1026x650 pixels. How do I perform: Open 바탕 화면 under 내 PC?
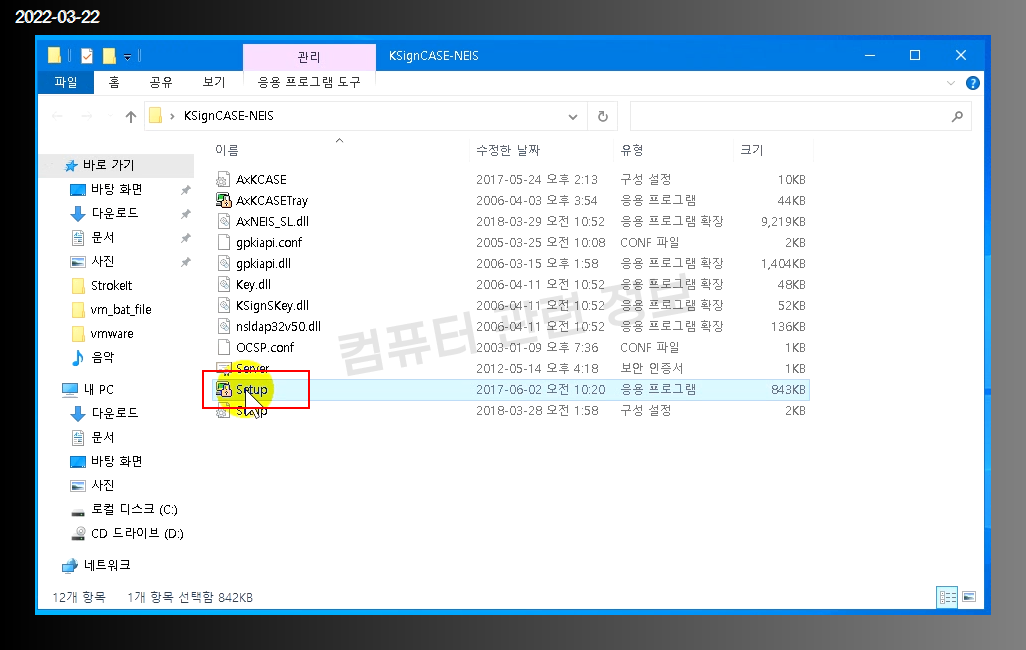click(x=116, y=461)
